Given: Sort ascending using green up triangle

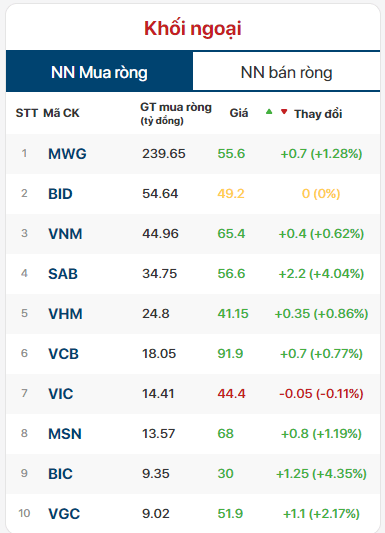Looking at the screenshot, I should coord(269,111).
